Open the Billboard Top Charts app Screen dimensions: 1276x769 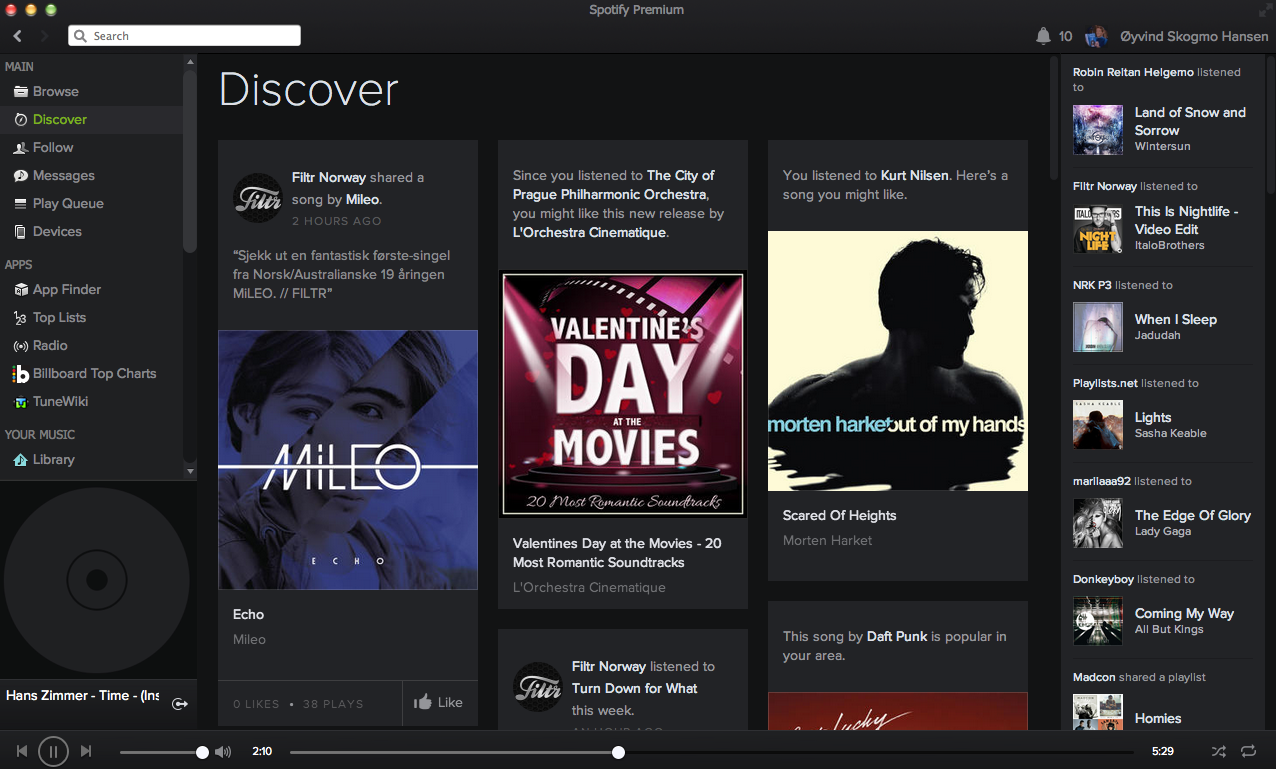(94, 373)
